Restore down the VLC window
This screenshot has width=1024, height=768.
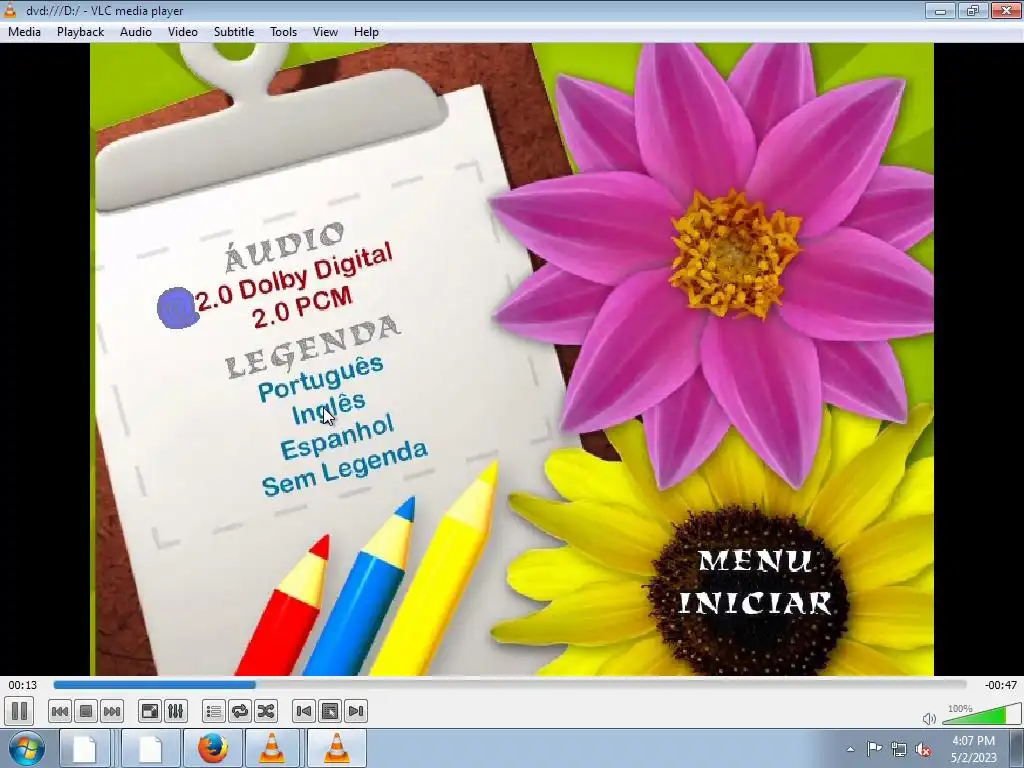973,10
